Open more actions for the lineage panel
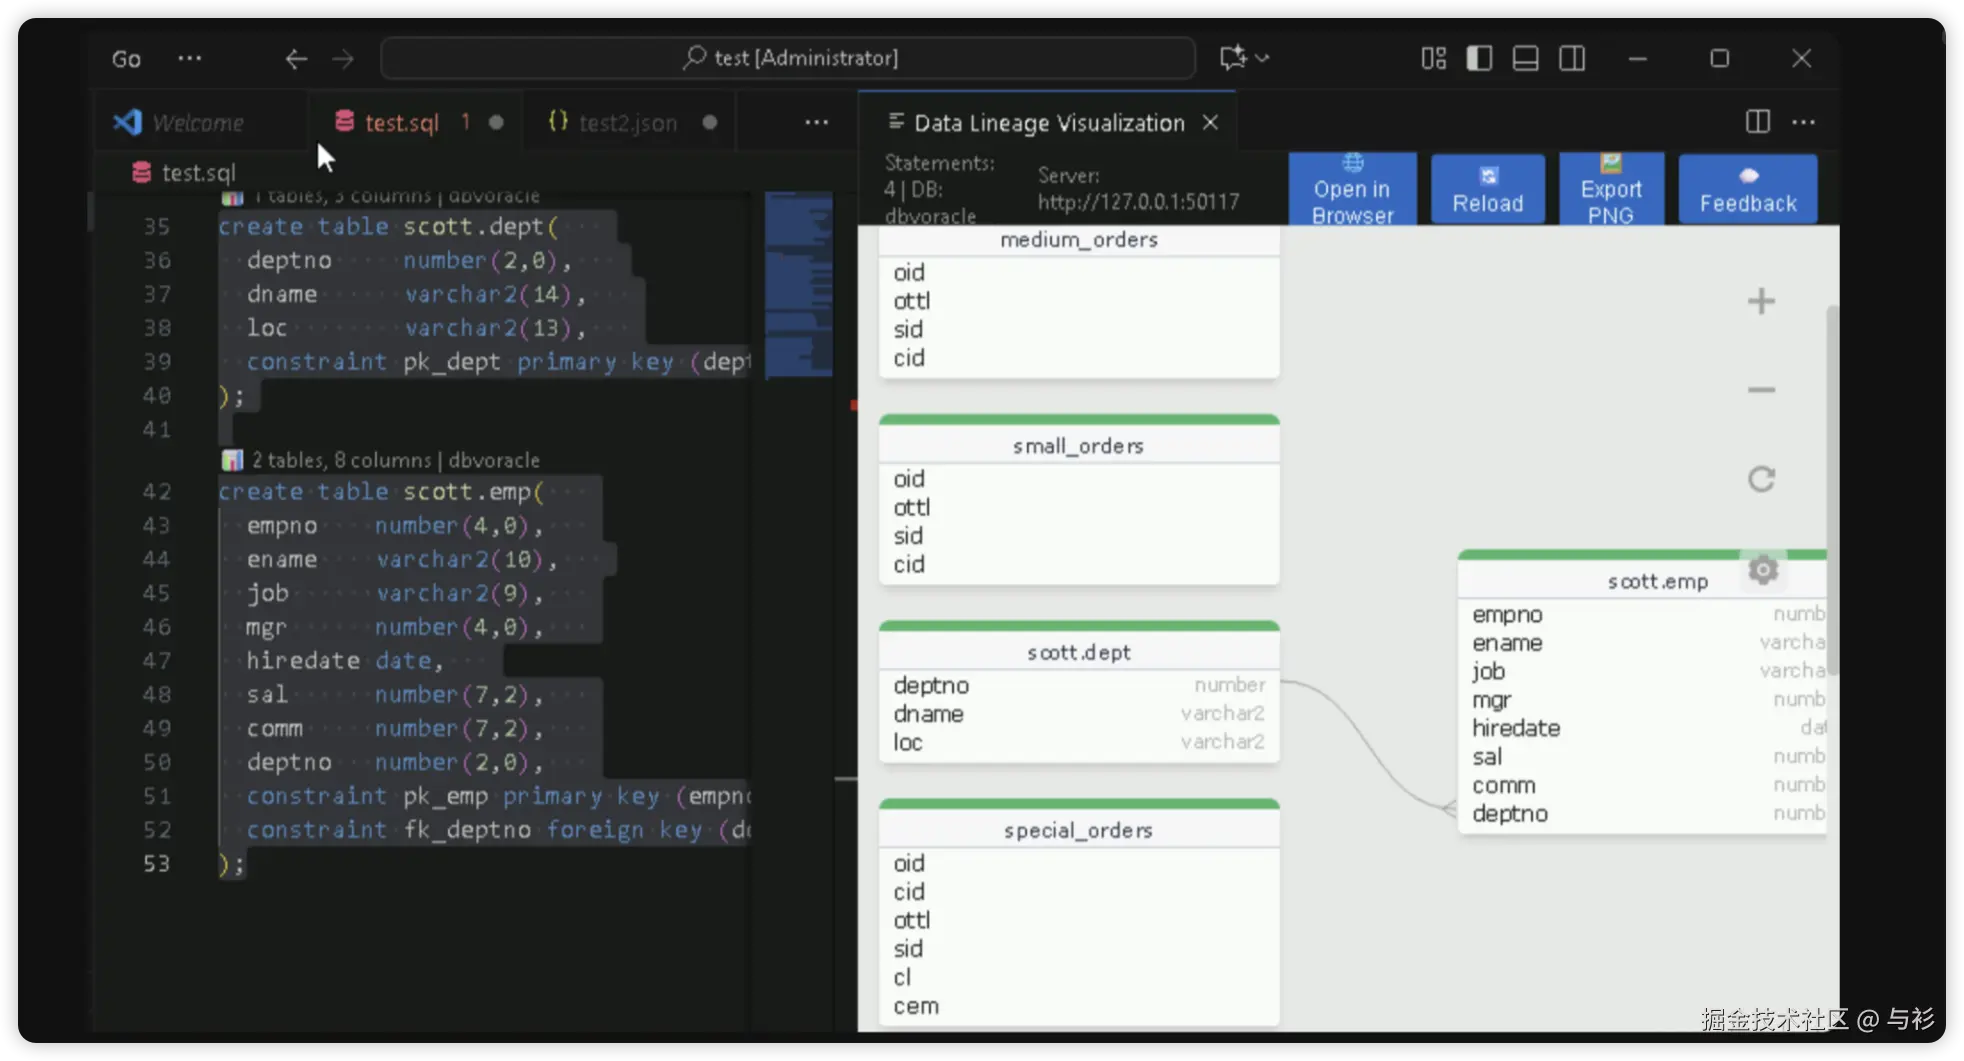Viewport: 1964px width, 1061px height. tap(1804, 122)
